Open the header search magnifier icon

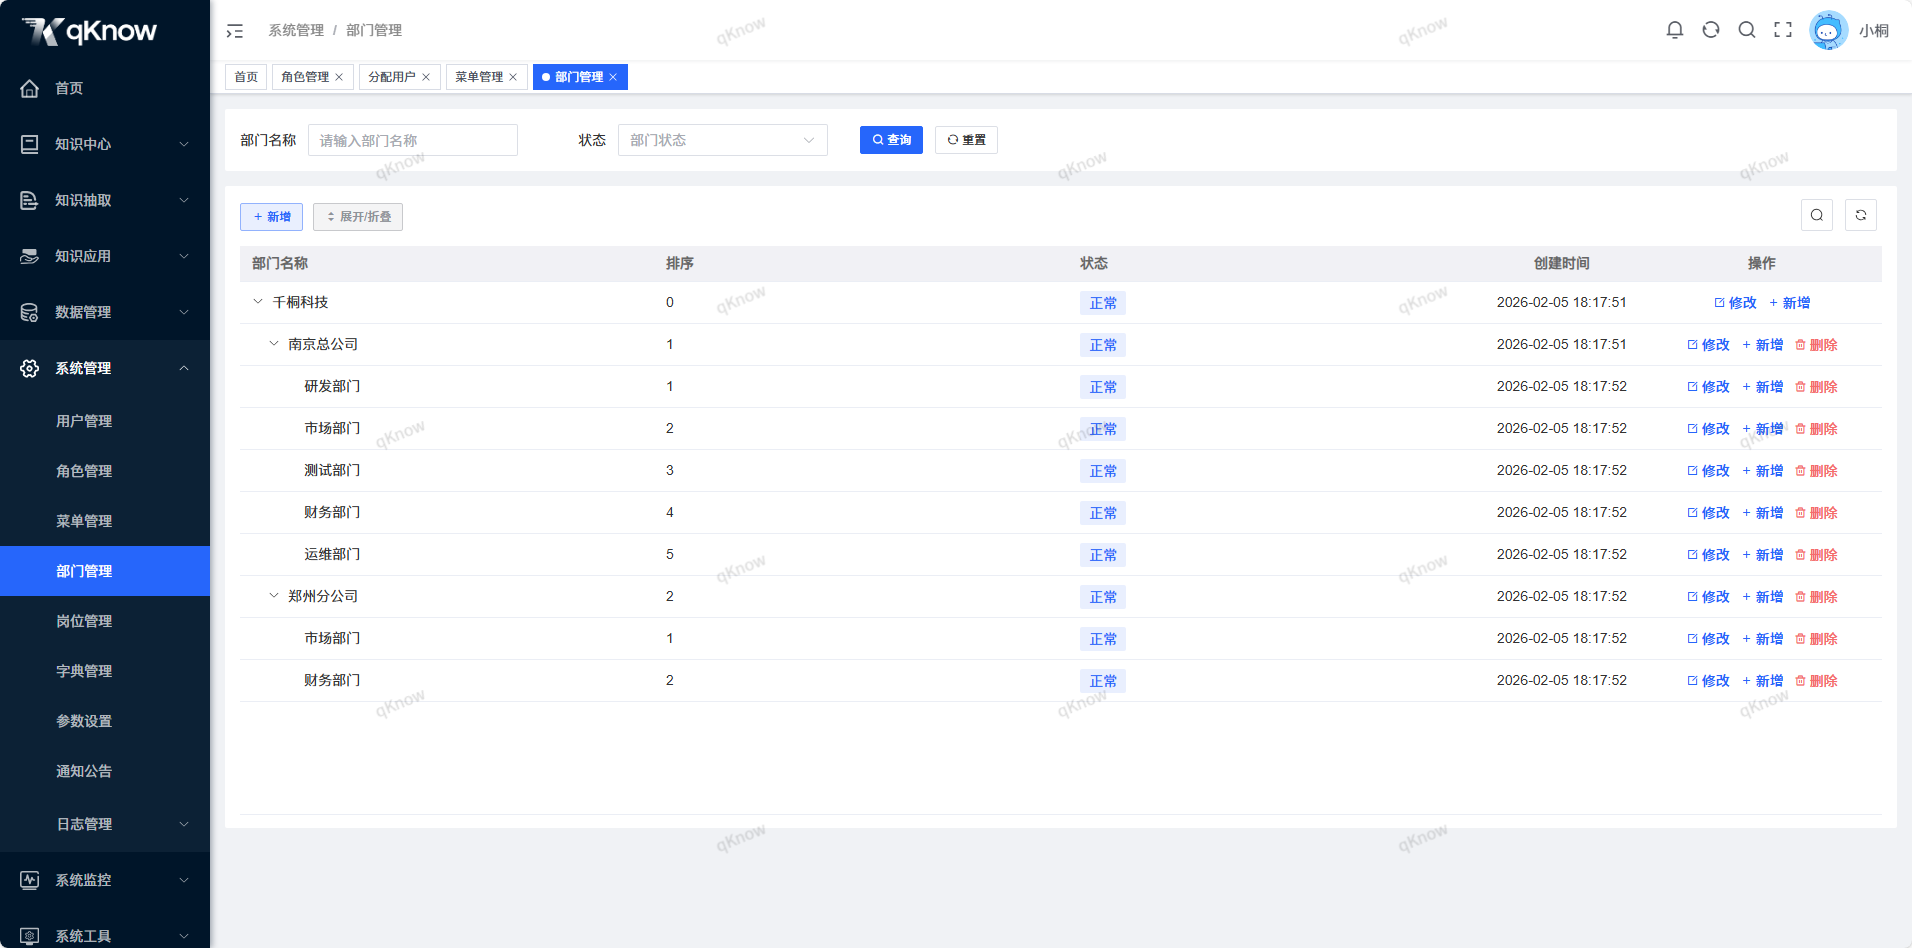[1747, 30]
